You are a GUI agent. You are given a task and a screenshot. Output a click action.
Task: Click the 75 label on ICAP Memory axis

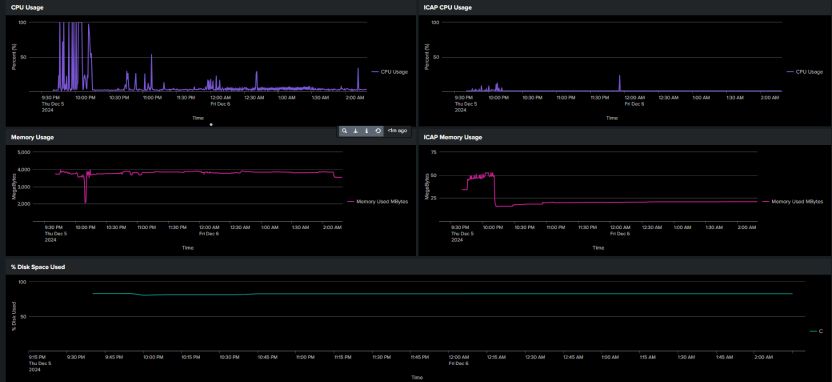(434, 152)
